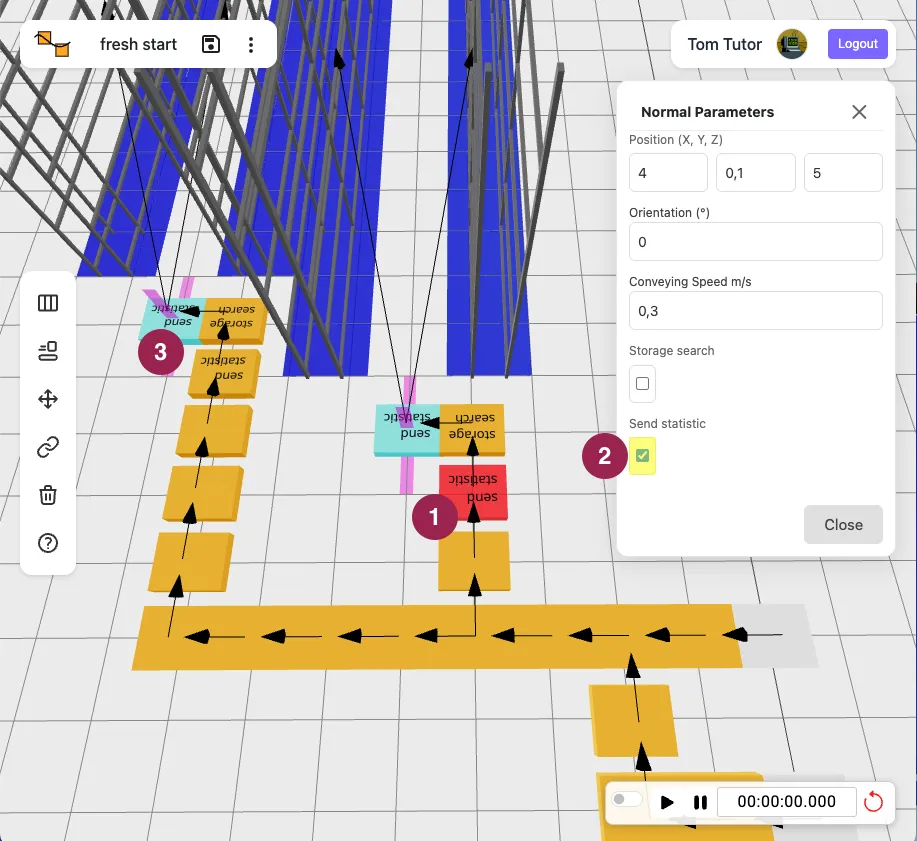917x841 pixels.
Task: Open the three-dot menu next to fresh start
Action: tap(251, 44)
